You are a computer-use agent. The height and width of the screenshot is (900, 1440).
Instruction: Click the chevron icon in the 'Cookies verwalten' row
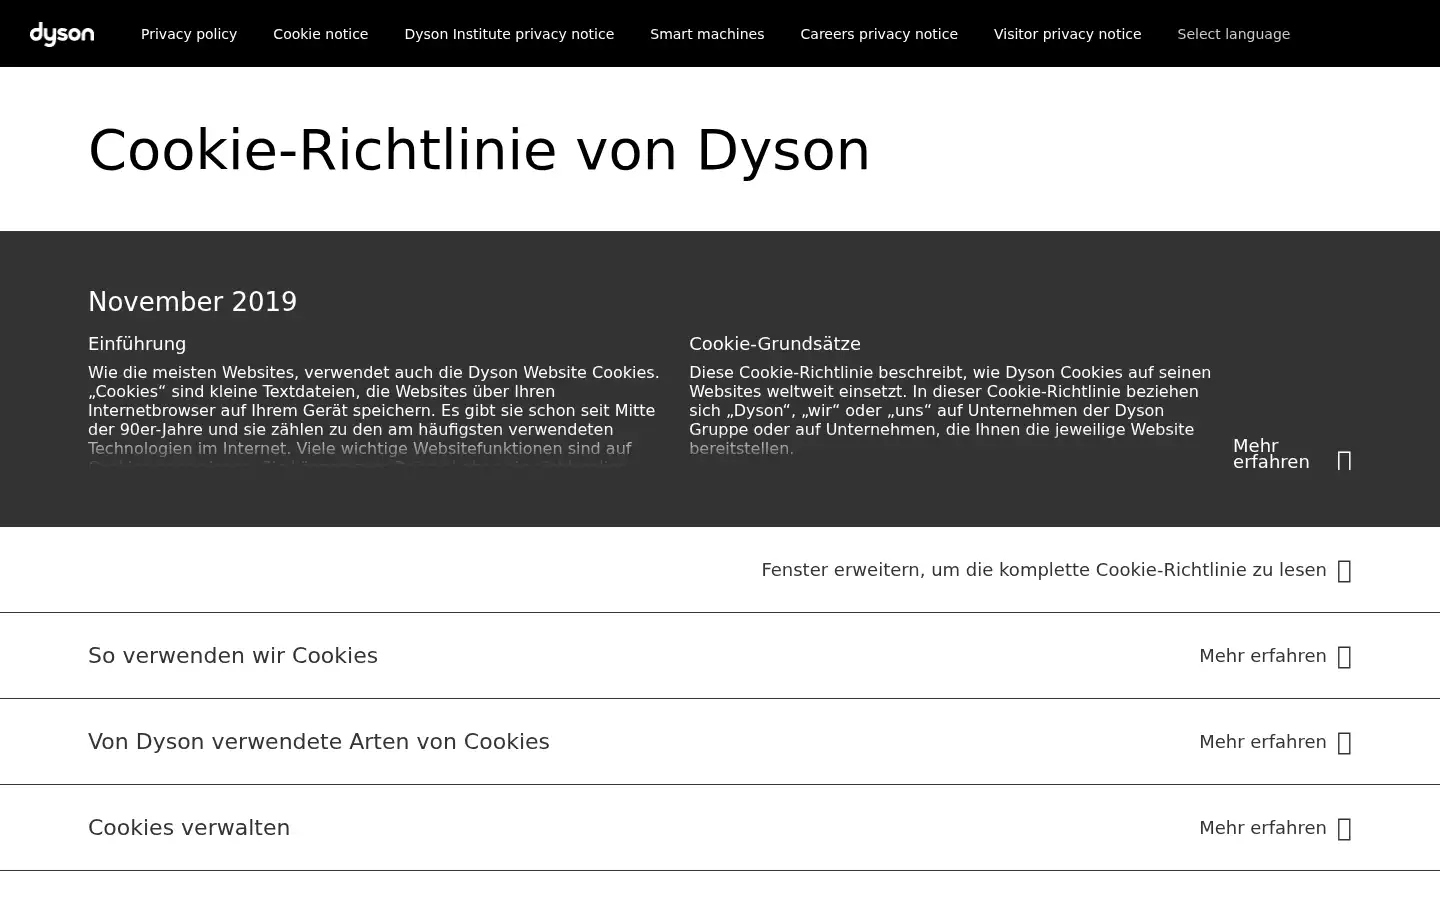point(1344,829)
